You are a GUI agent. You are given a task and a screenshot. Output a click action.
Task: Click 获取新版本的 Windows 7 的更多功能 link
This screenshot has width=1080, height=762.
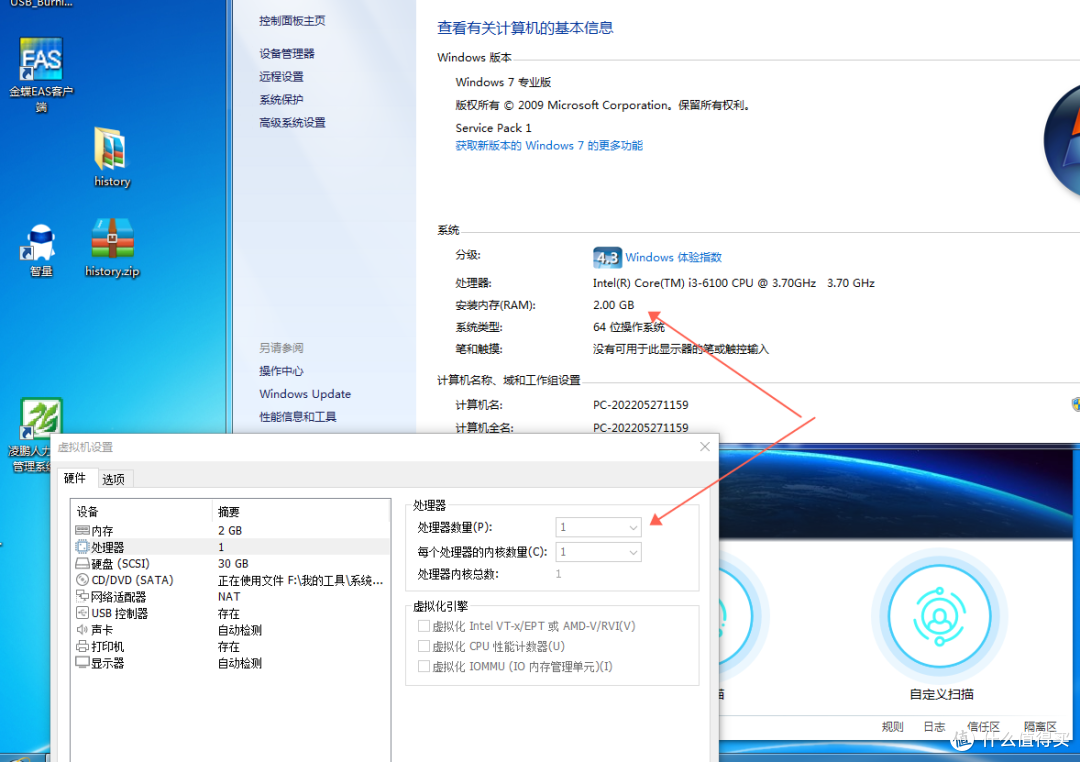[549, 145]
